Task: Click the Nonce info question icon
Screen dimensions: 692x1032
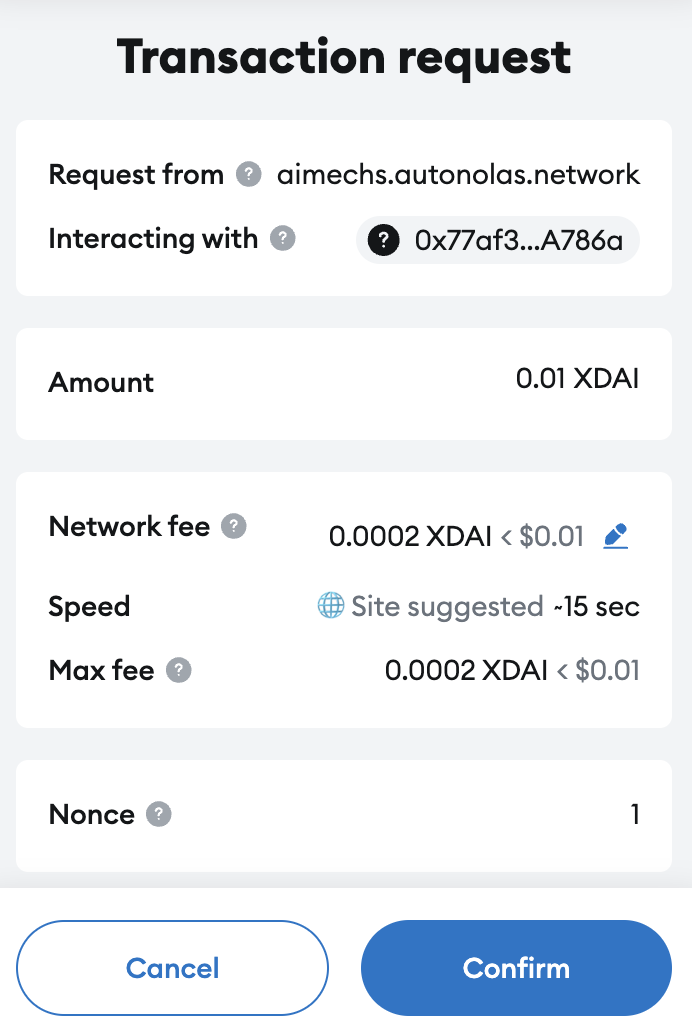Action: pyautogui.click(x=159, y=814)
